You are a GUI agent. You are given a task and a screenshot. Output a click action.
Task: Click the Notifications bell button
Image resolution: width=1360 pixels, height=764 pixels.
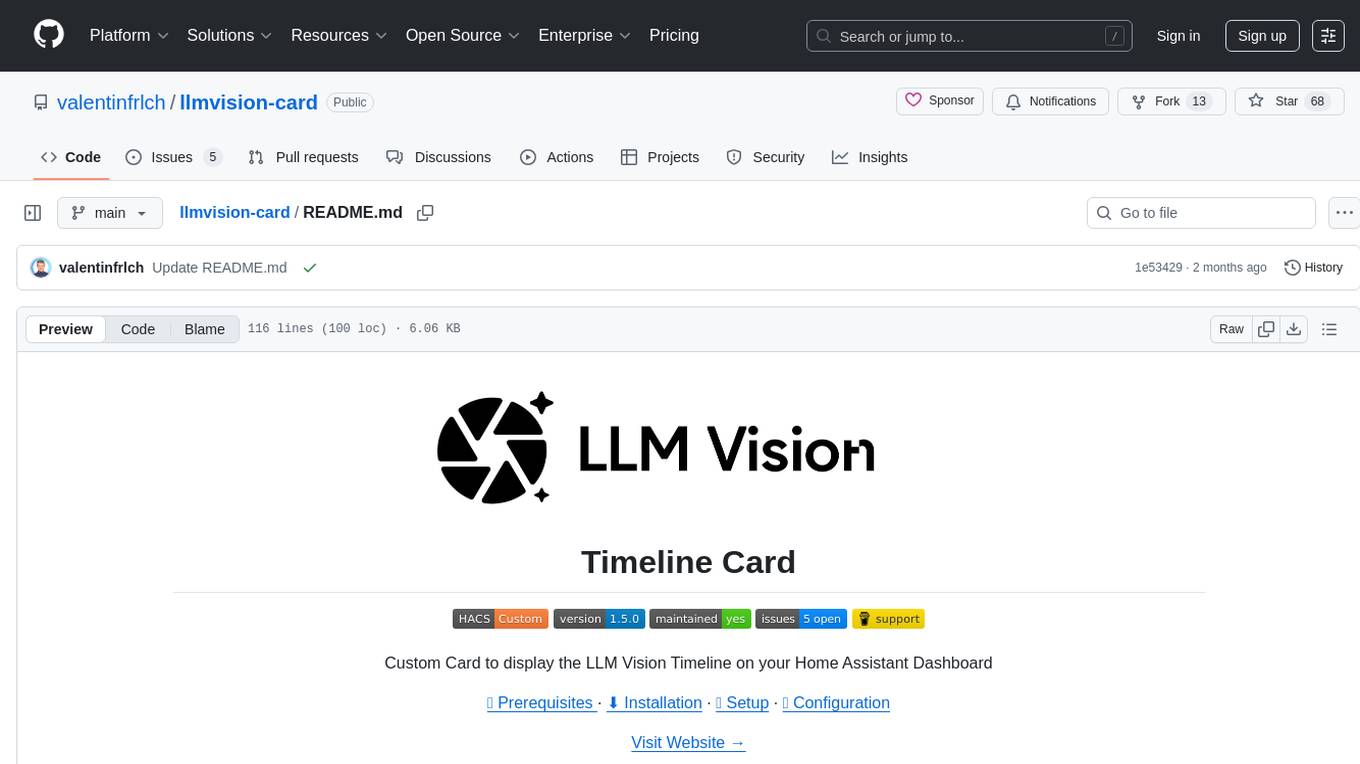tap(1051, 101)
